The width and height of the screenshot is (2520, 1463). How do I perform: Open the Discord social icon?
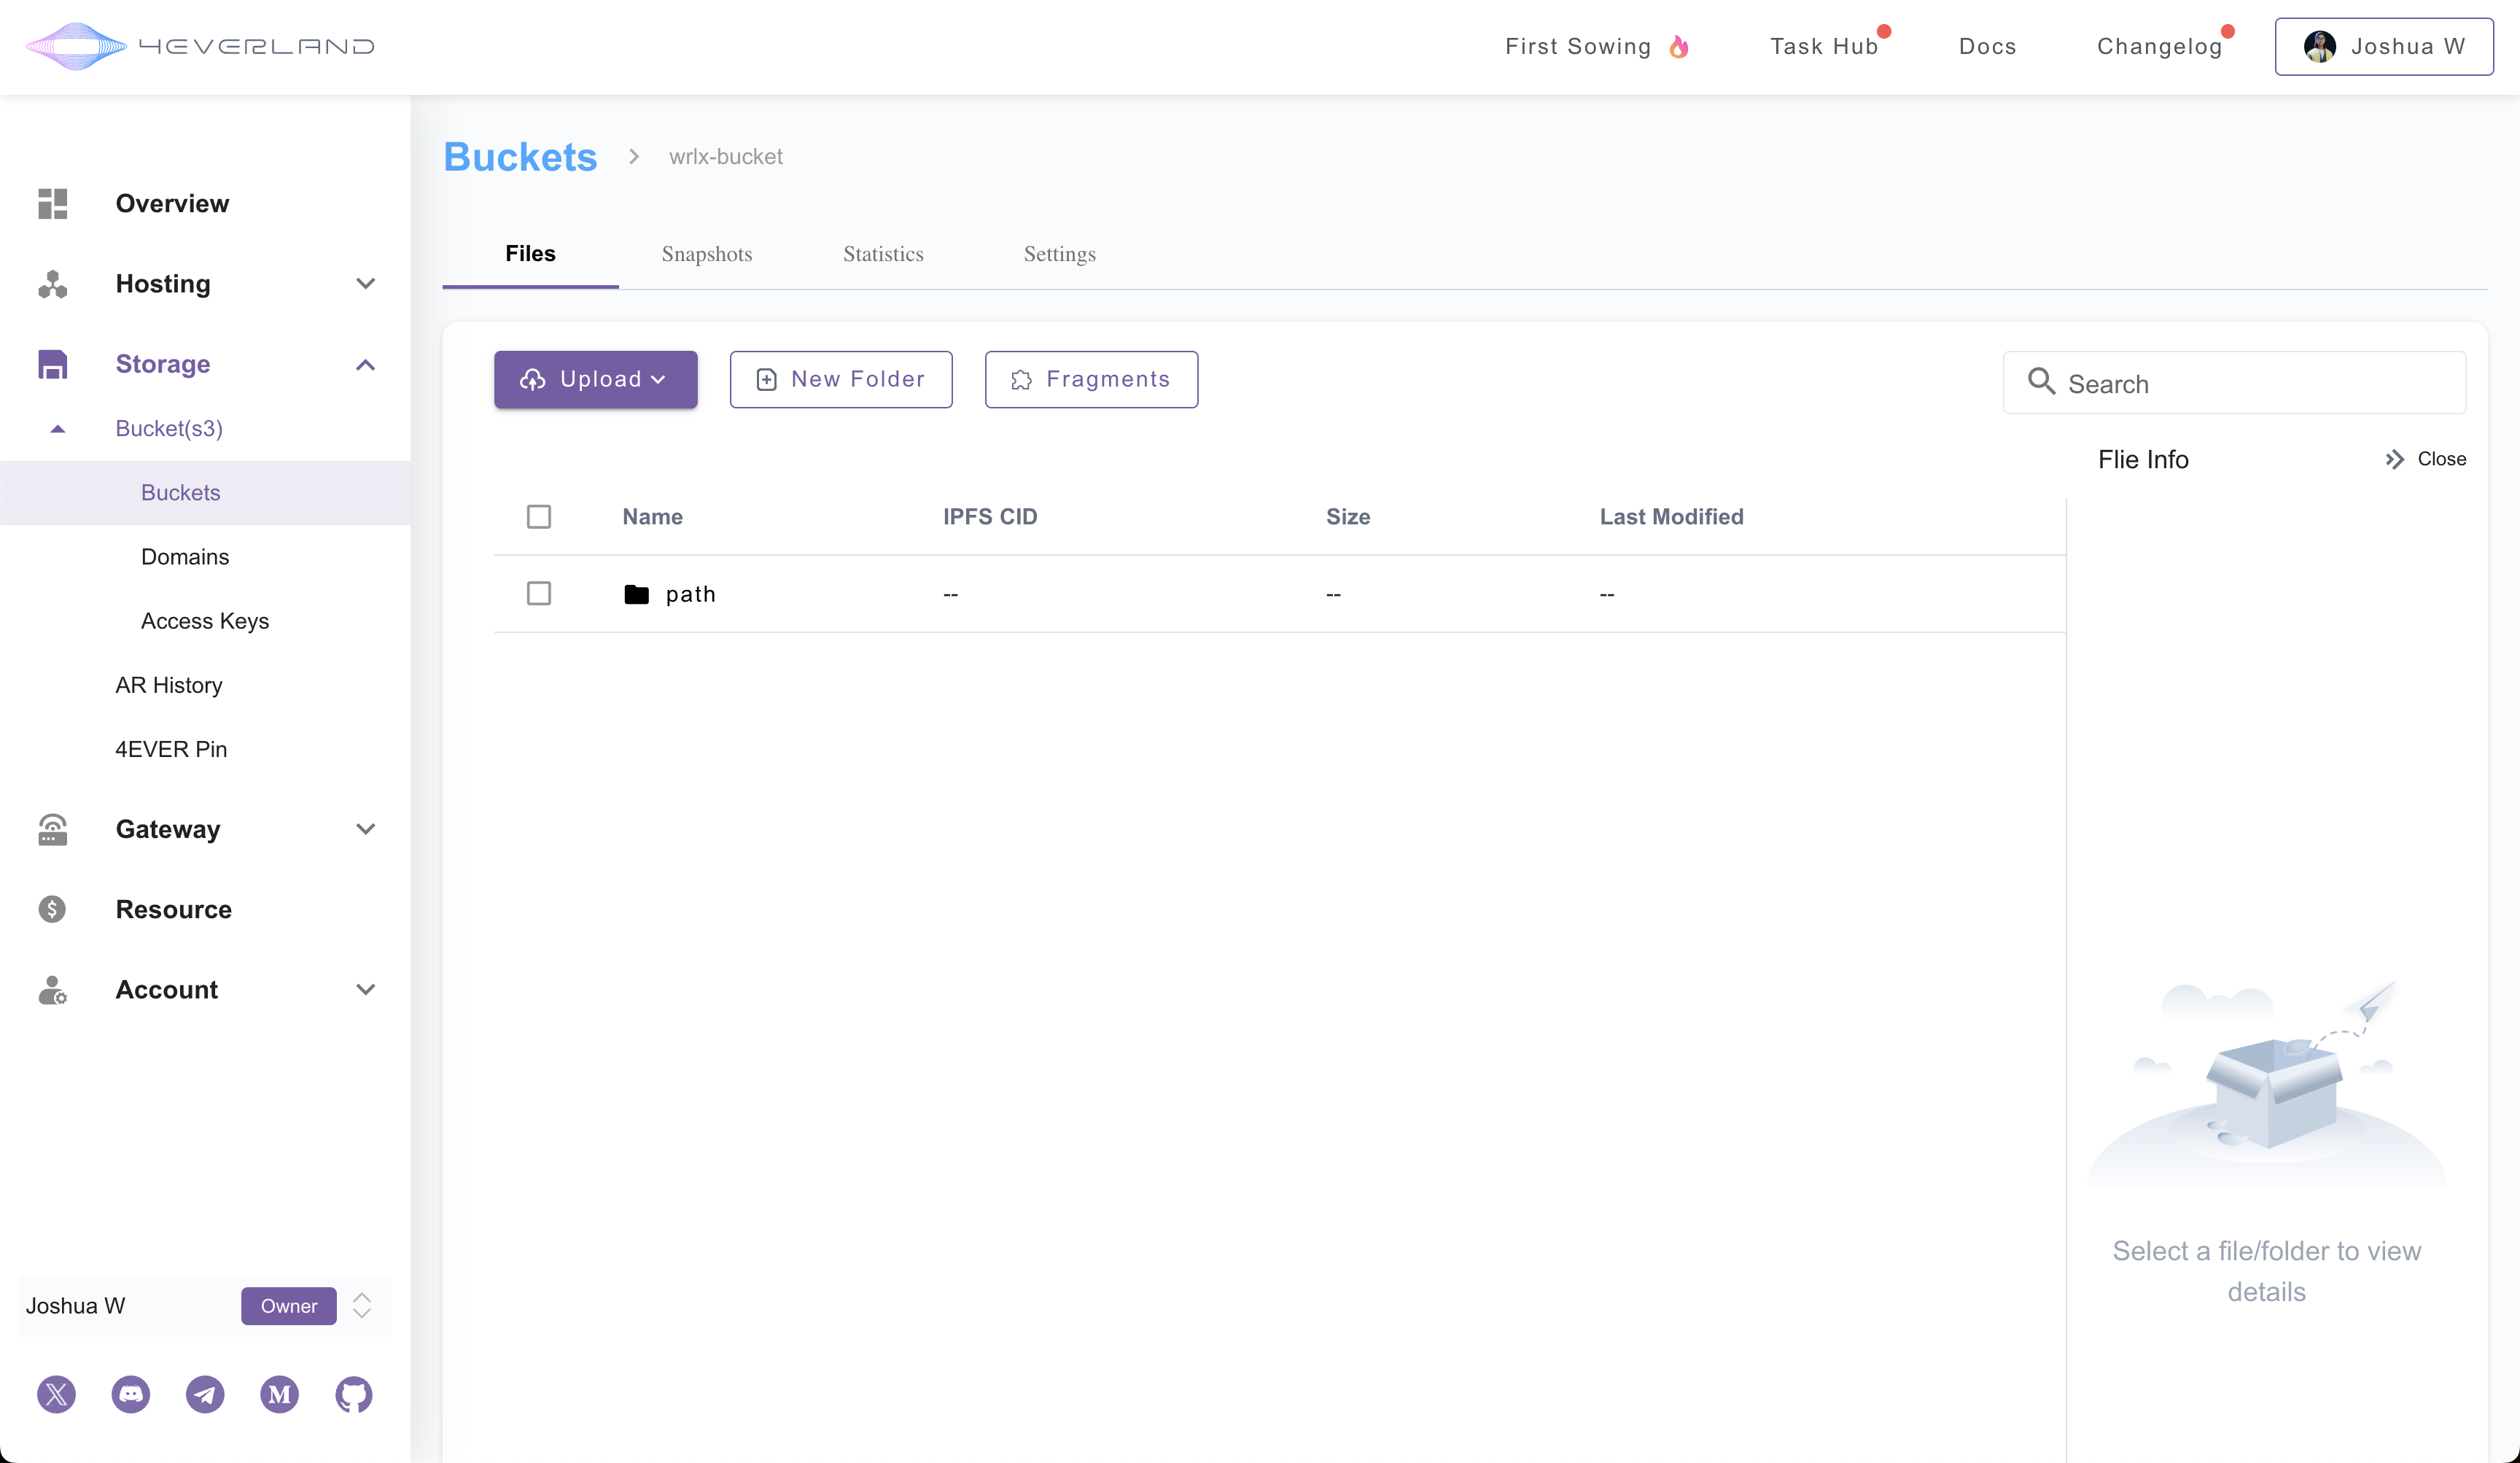point(130,1394)
